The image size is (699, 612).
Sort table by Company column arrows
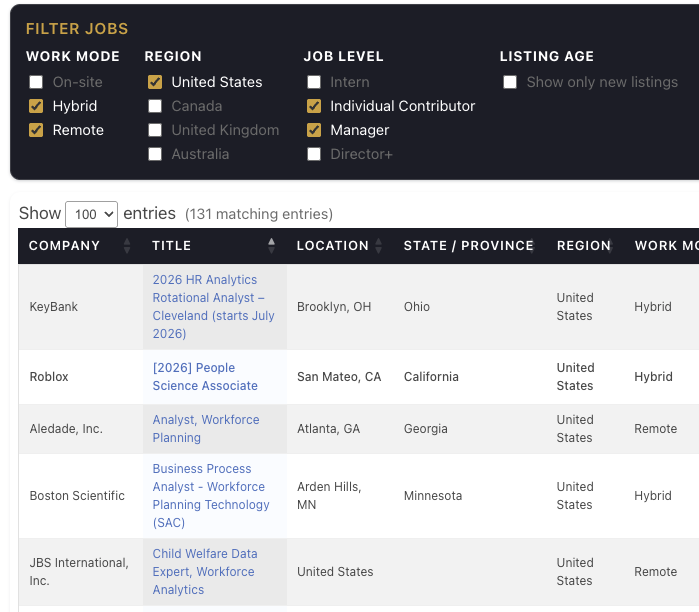point(126,246)
